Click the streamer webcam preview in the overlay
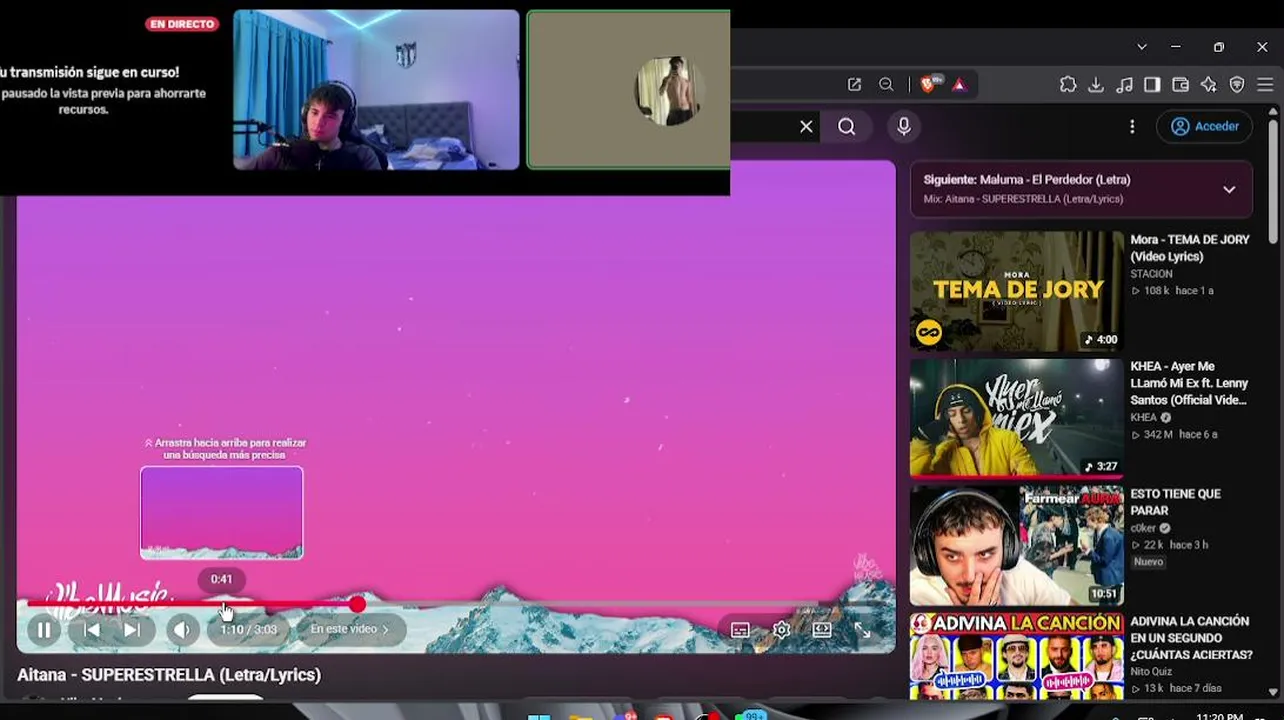This screenshot has width=1284, height=720. pos(376,90)
